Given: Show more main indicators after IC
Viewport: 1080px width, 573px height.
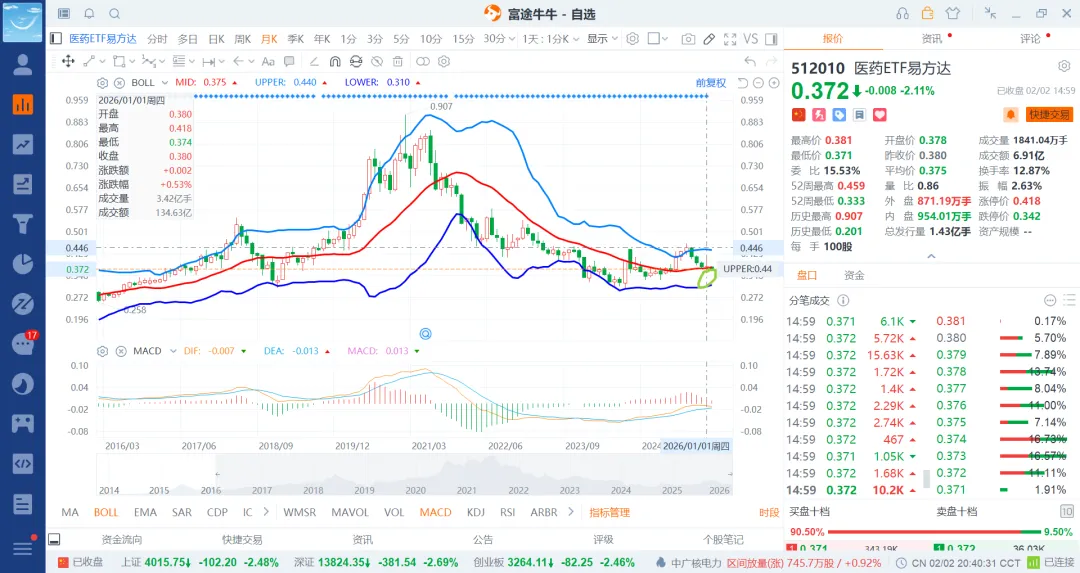Looking at the screenshot, I should [x=265, y=512].
